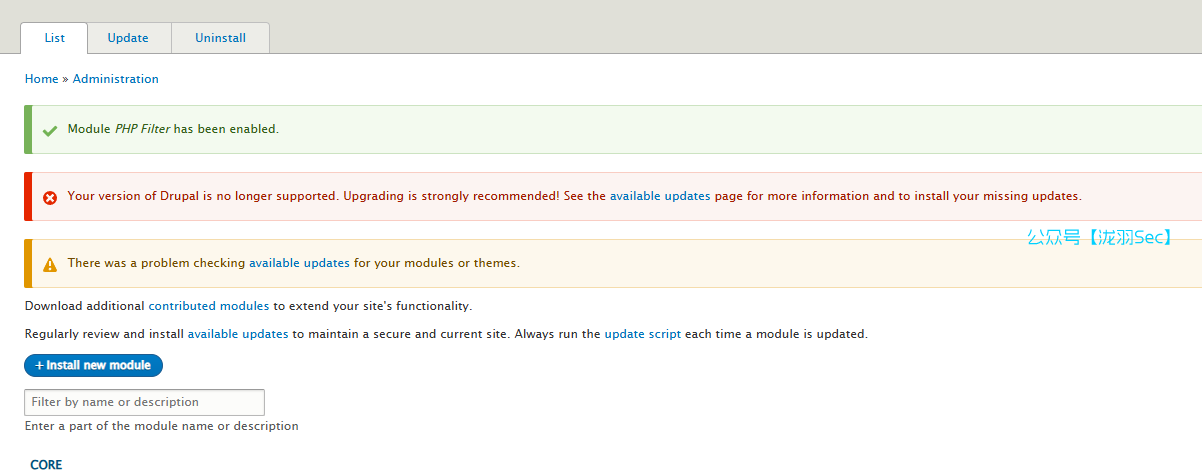Click the italic 'PHP Filter' module name
Screen dimensions: 1202x473
(142, 129)
